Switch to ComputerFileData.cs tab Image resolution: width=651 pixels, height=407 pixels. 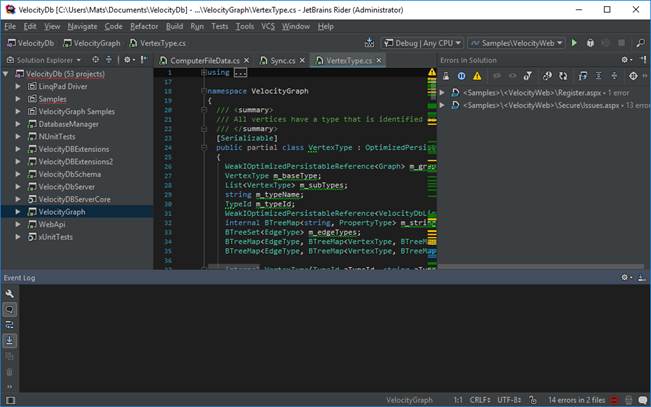coord(205,61)
